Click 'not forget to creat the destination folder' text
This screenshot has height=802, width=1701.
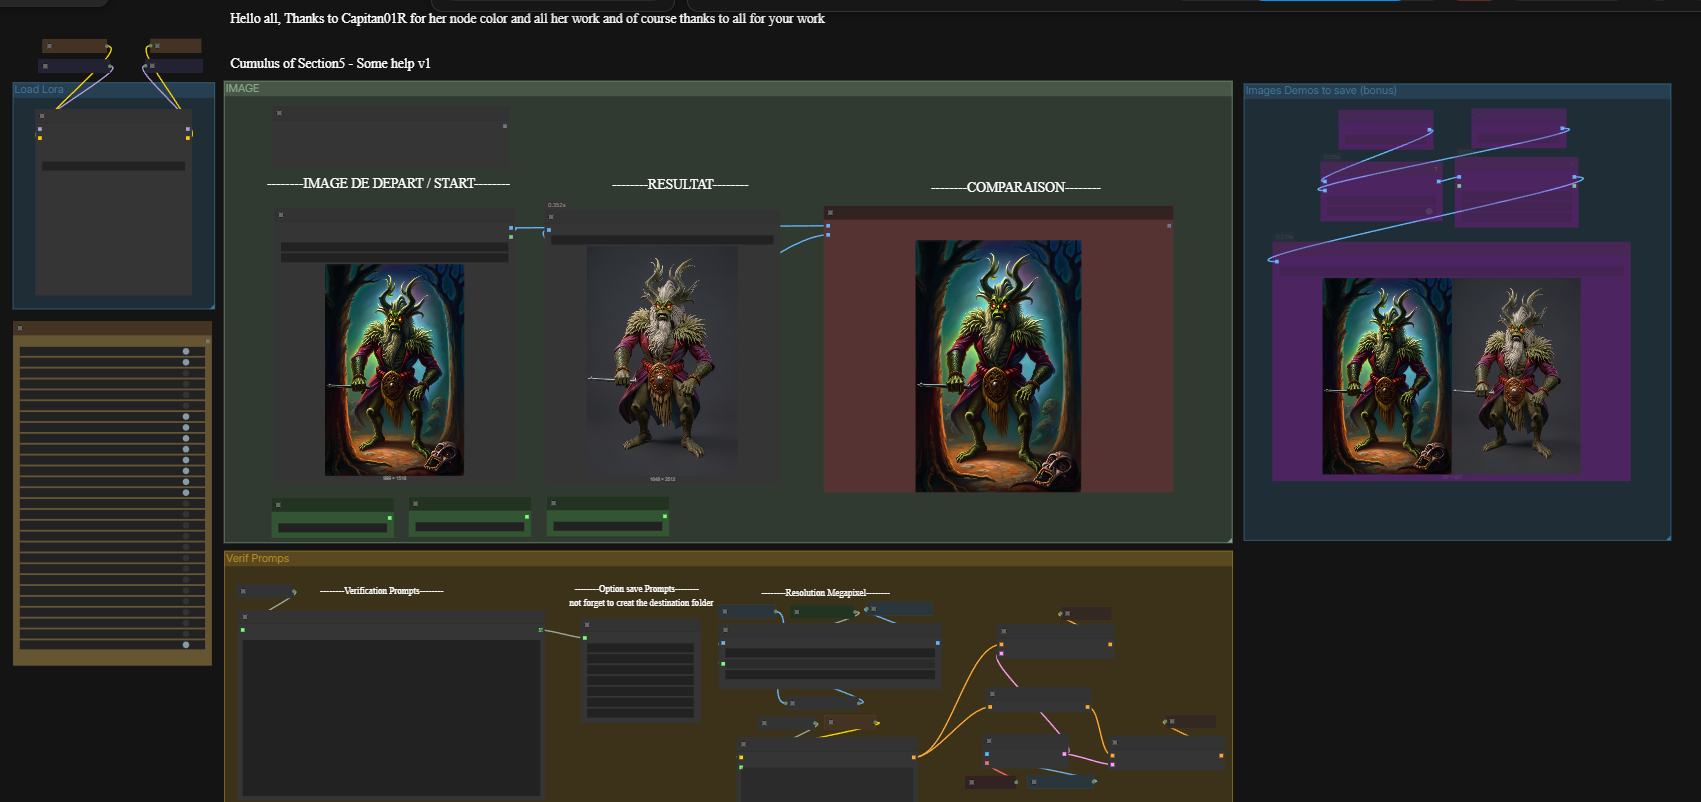click(x=641, y=603)
